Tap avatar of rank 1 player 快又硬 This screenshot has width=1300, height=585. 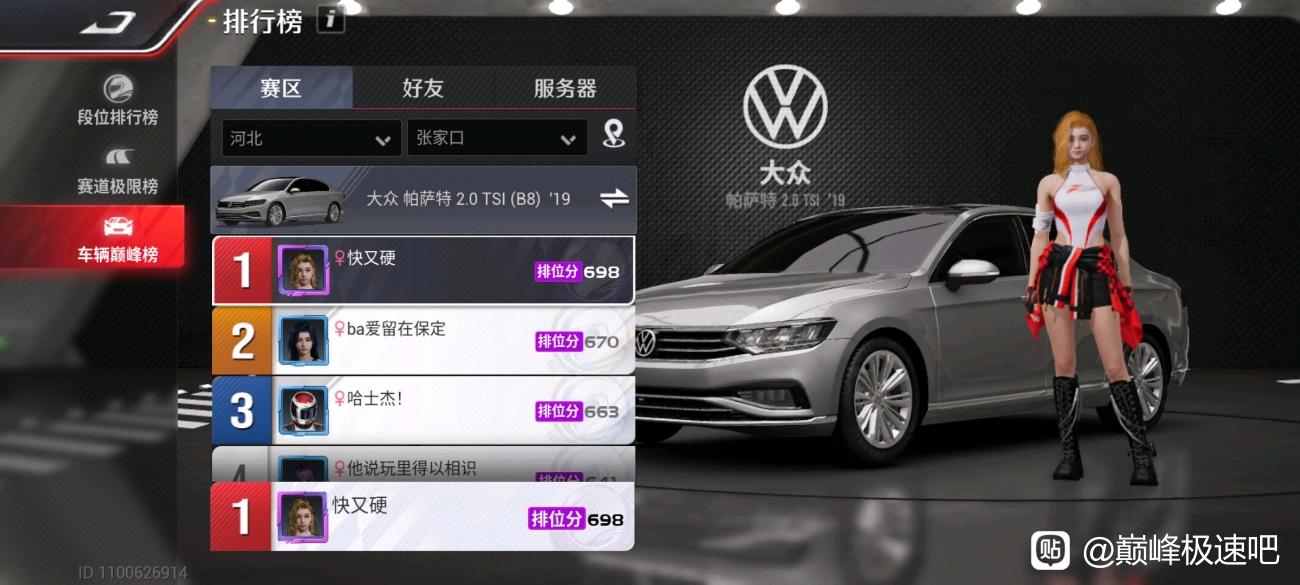303,270
